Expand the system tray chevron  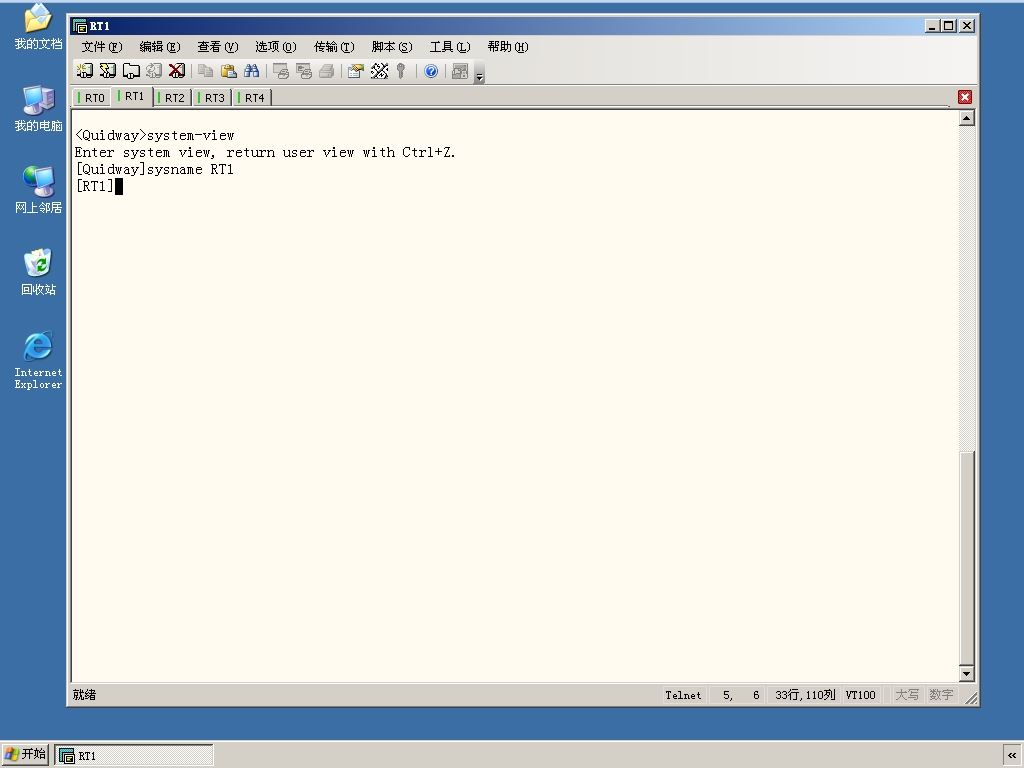[1012, 755]
